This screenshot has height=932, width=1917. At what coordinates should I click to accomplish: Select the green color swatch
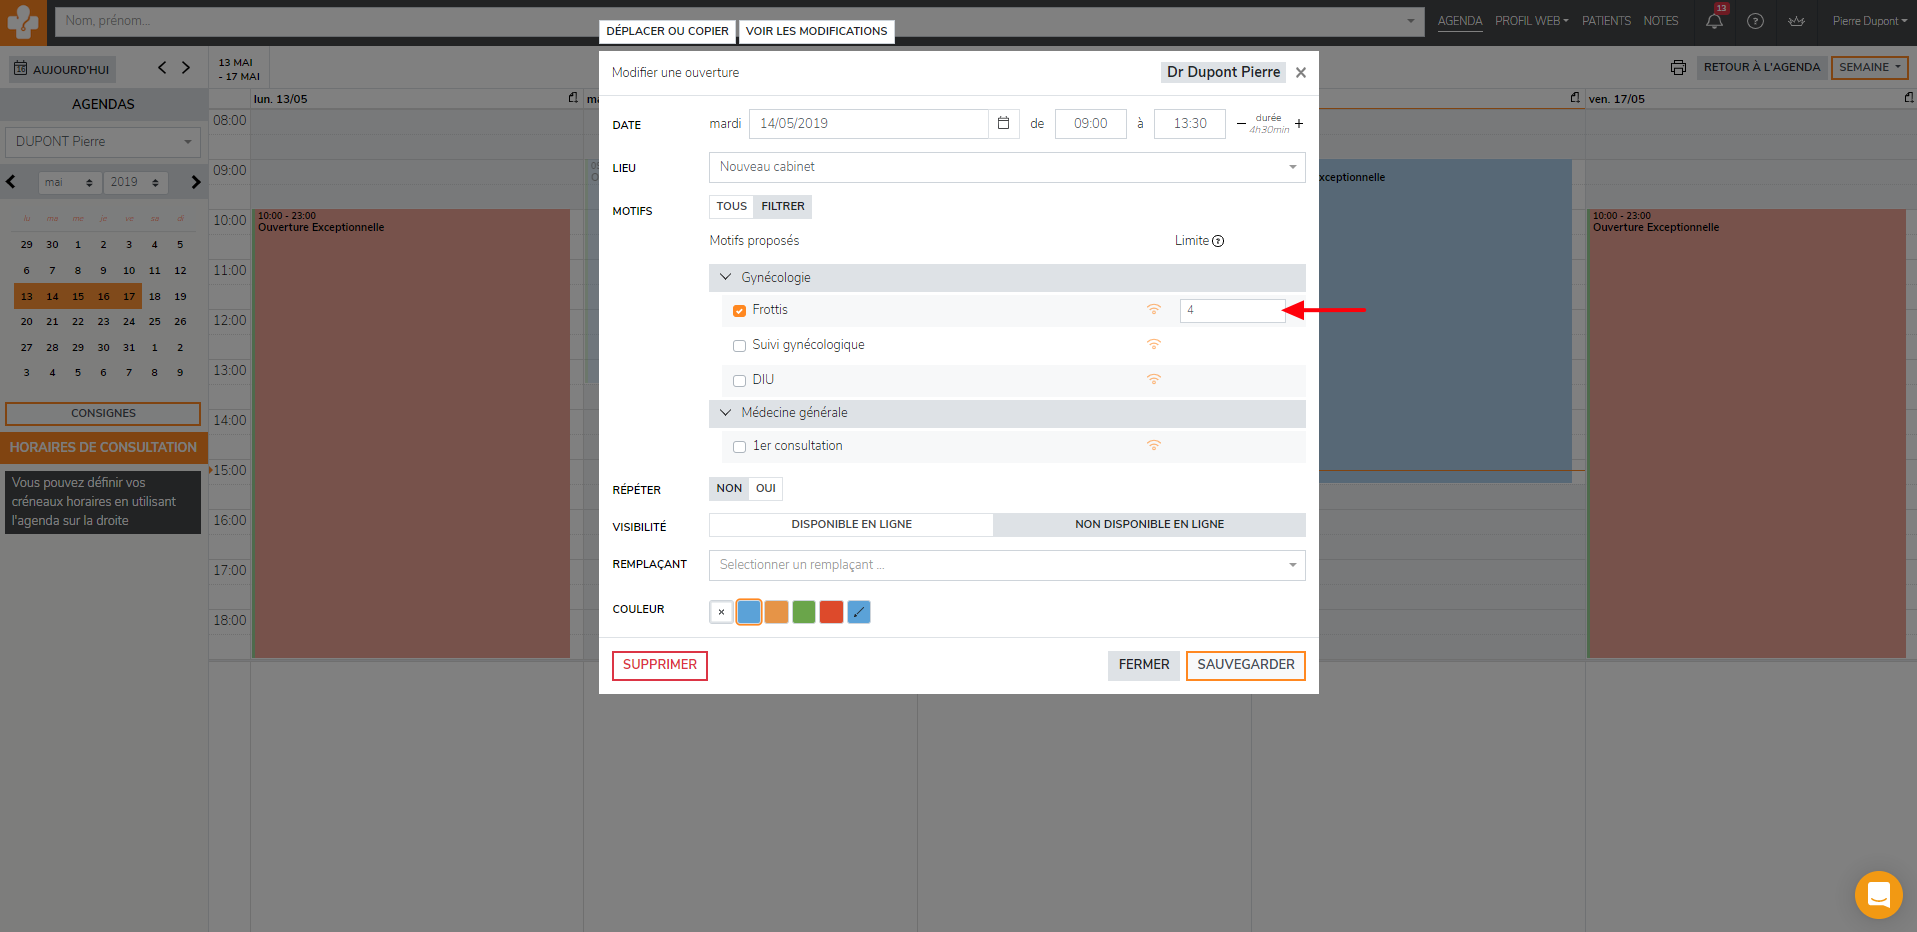pos(804,612)
